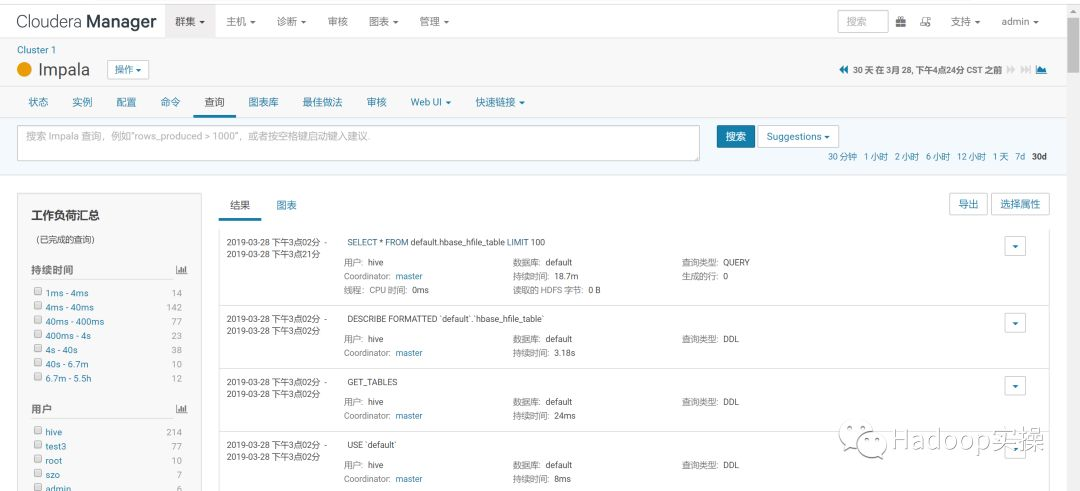Open the 群集 dropdown menu
Screen dimensions: 1080x491
(190, 22)
